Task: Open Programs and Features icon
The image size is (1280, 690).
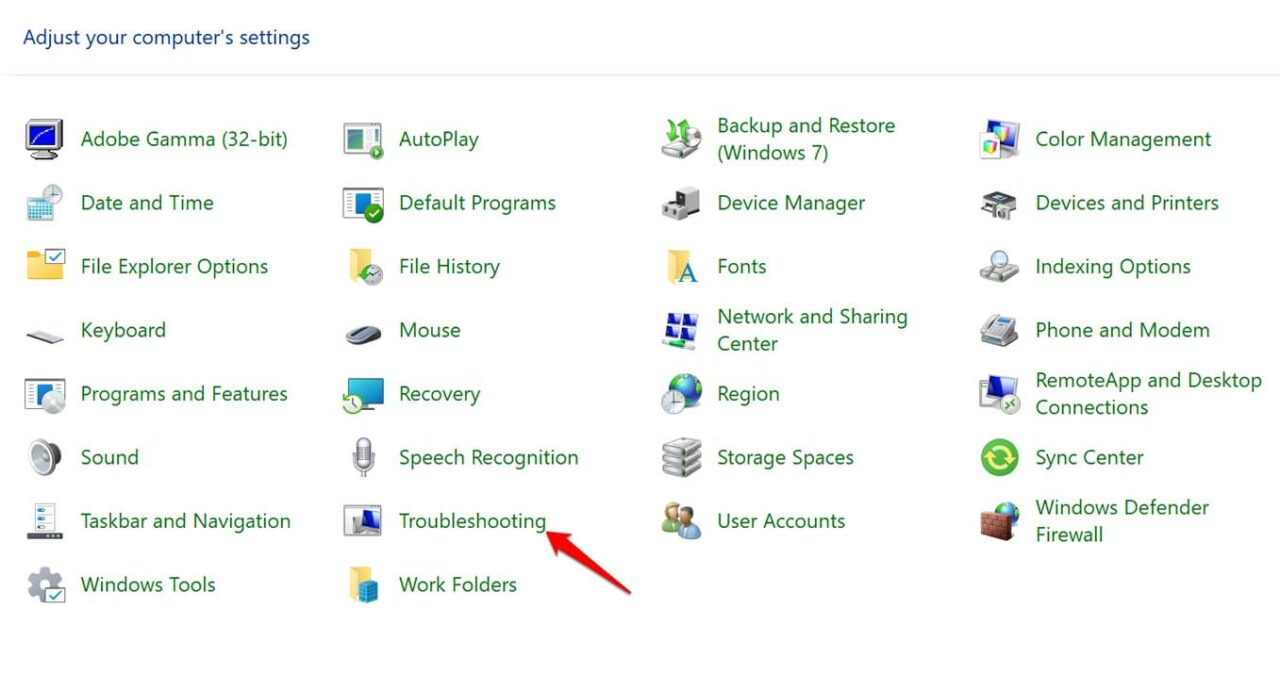Action: point(45,394)
